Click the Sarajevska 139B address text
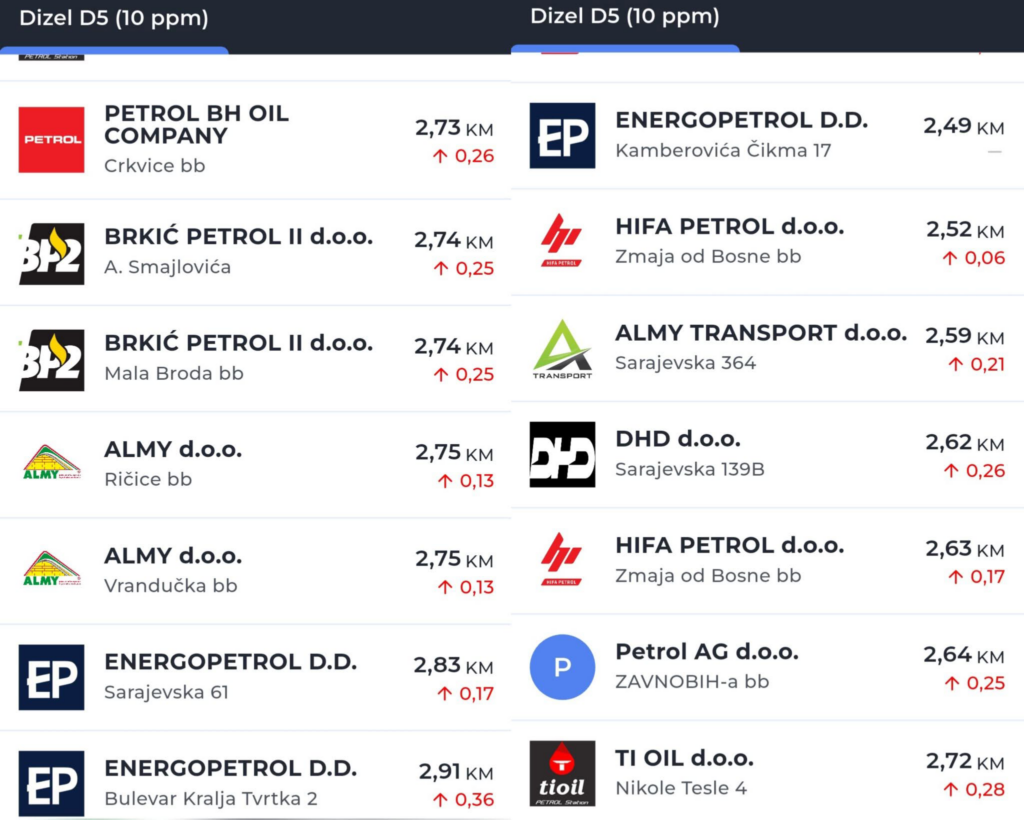Viewport: 1024px width, 820px height. point(689,469)
